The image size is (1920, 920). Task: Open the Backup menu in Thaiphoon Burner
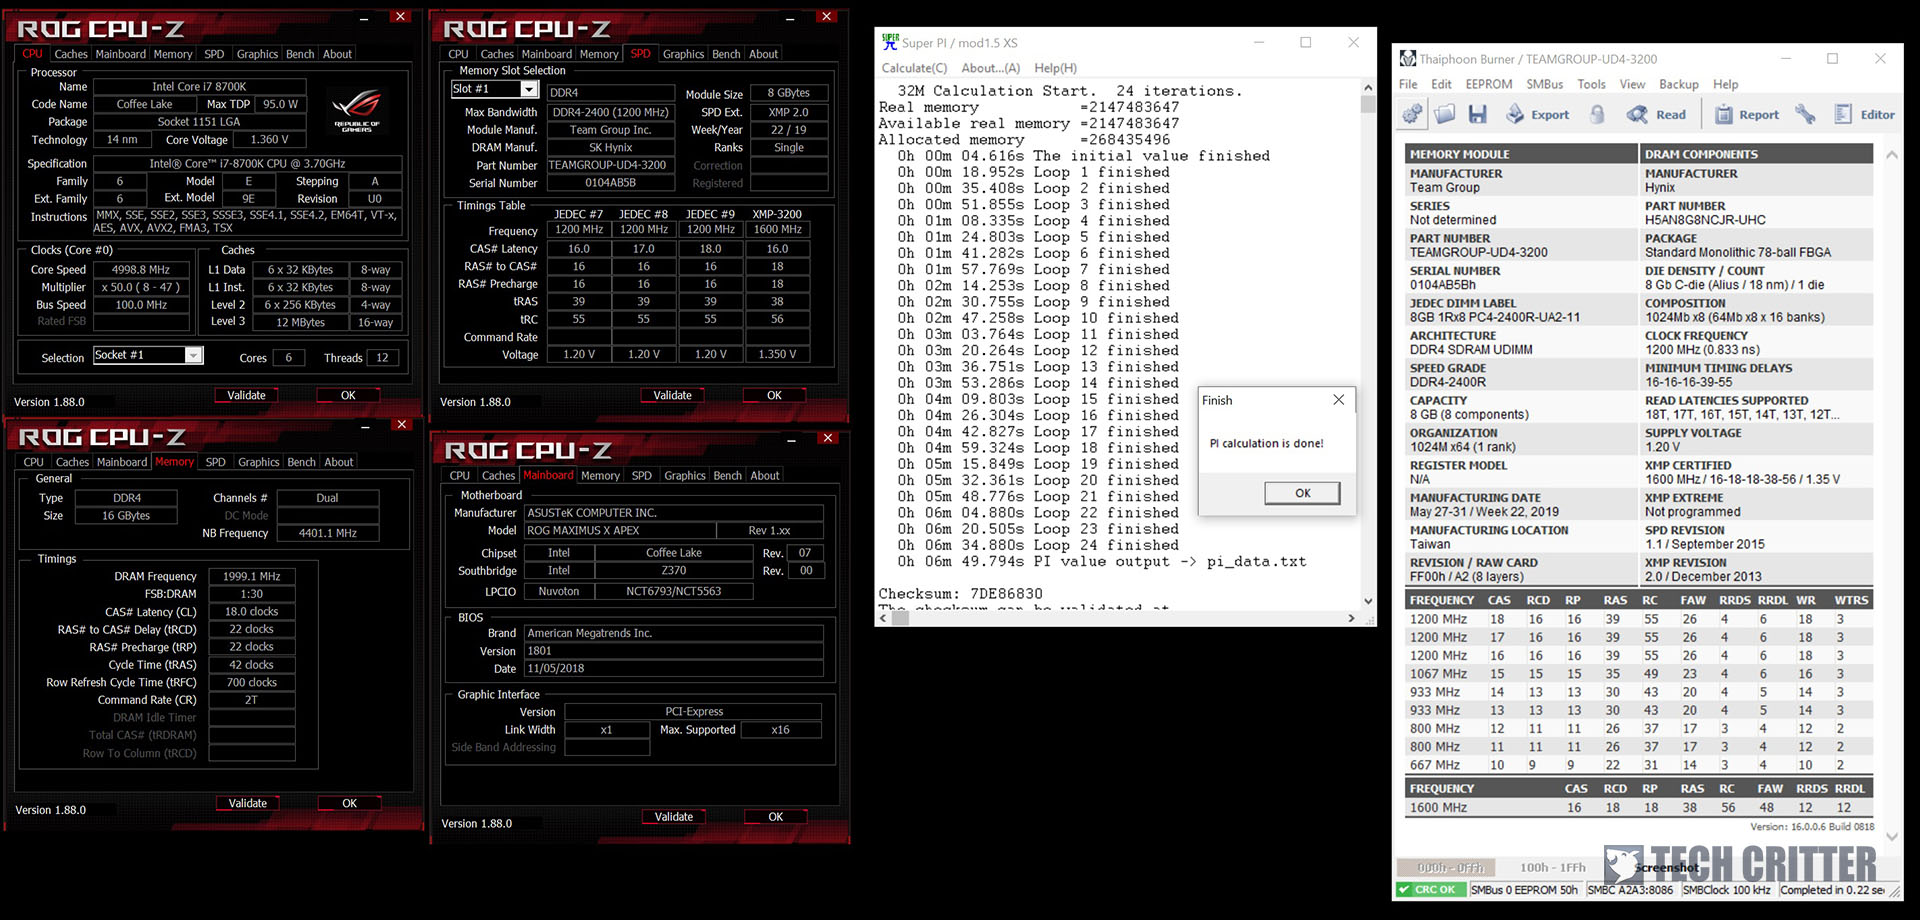[1678, 84]
